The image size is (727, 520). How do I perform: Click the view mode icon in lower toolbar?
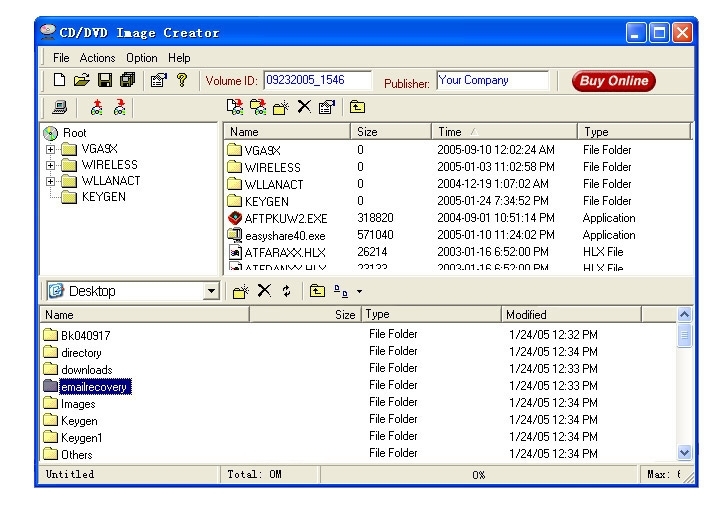[341, 291]
